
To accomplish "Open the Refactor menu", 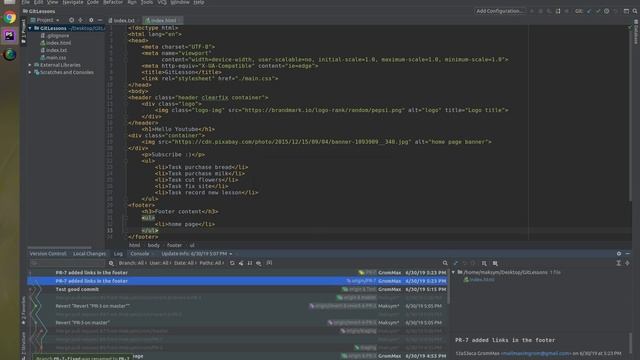I will pyautogui.click(x=113, y=2).
